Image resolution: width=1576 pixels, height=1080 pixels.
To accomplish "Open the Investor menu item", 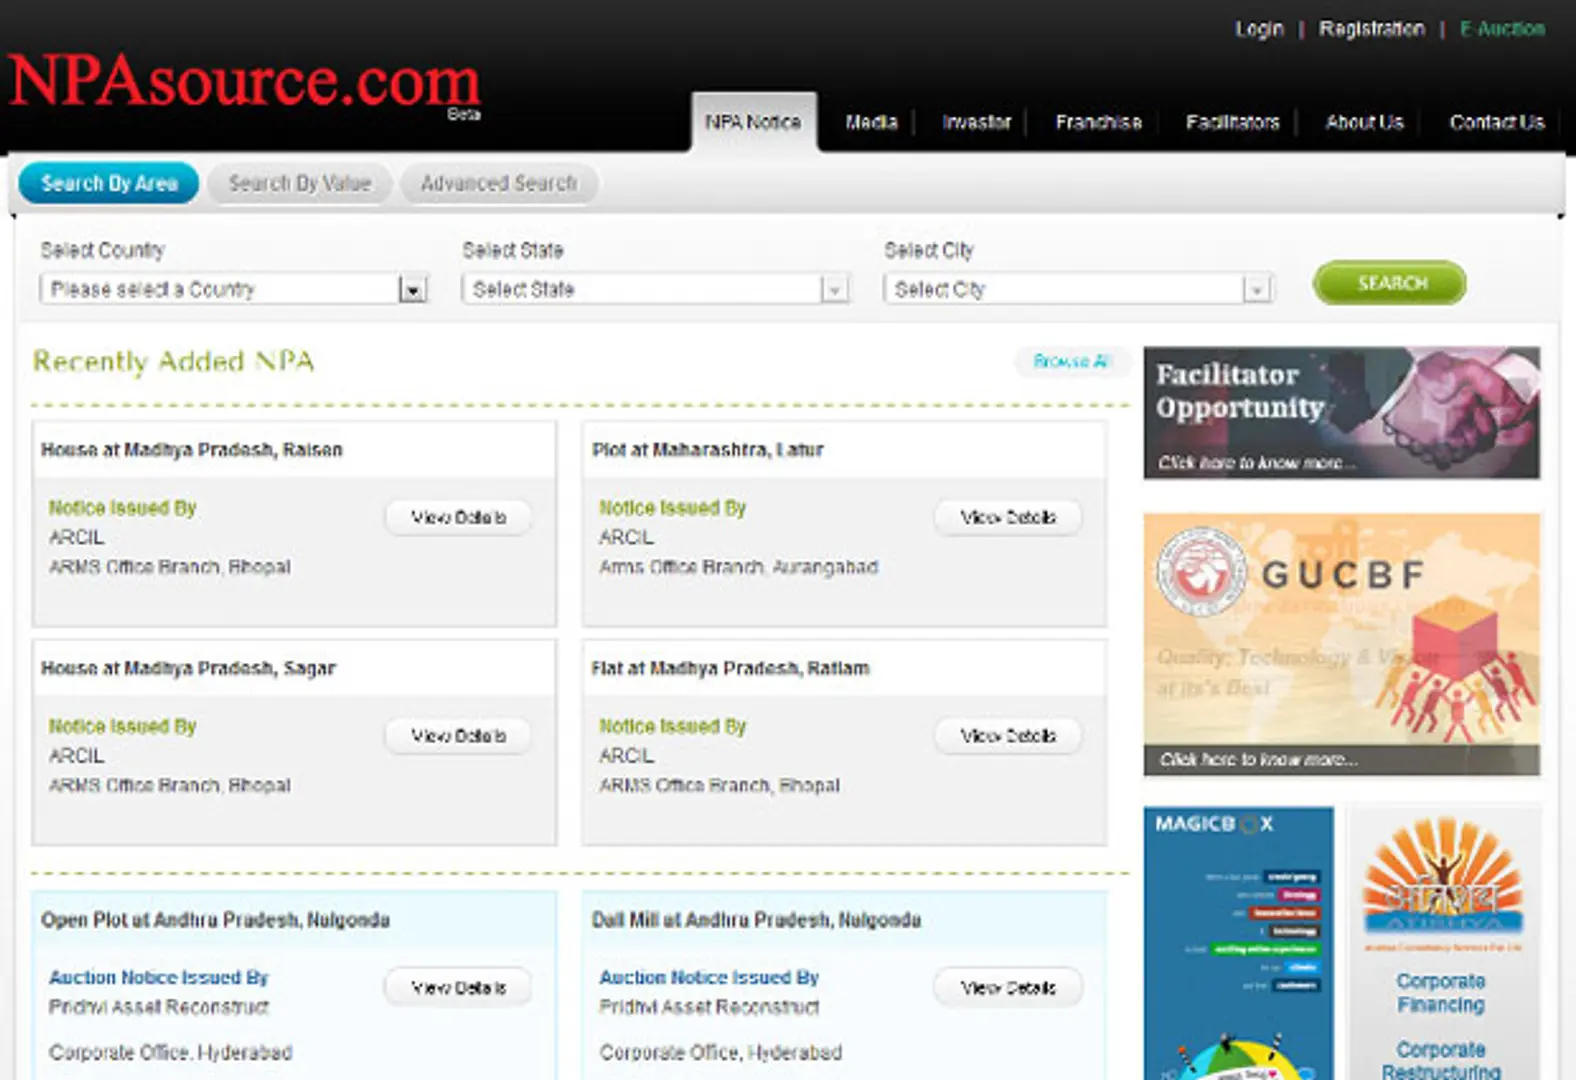I will [x=976, y=122].
